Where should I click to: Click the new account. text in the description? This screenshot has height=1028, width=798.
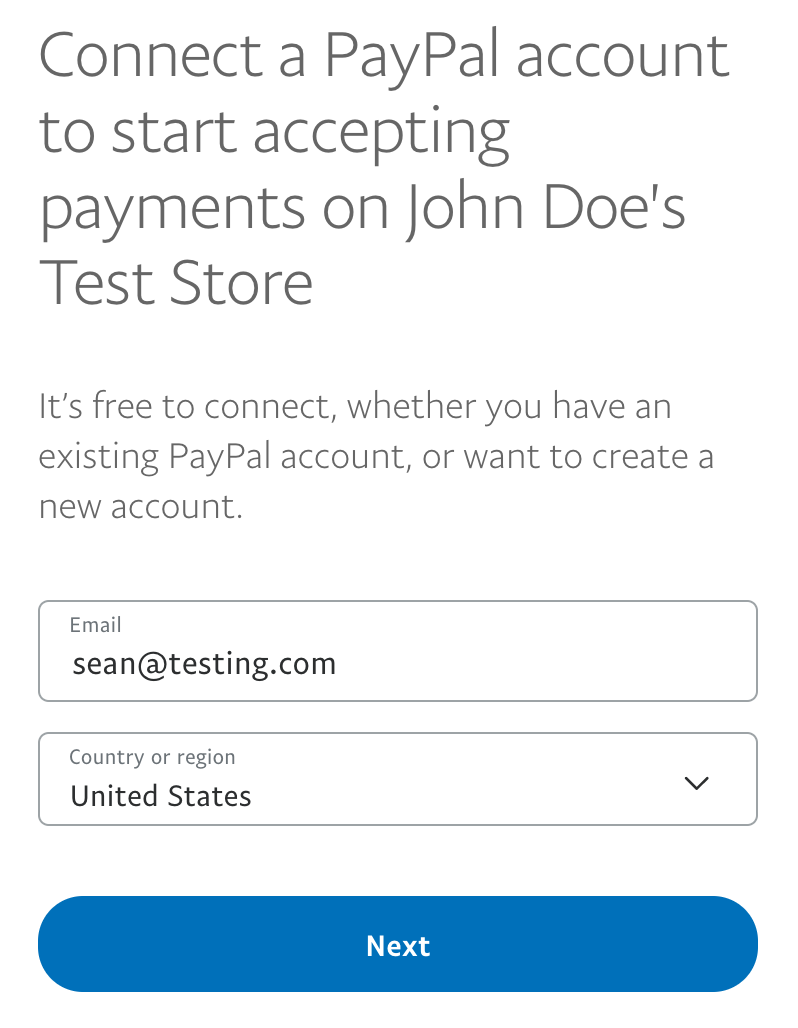click(x=141, y=506)
